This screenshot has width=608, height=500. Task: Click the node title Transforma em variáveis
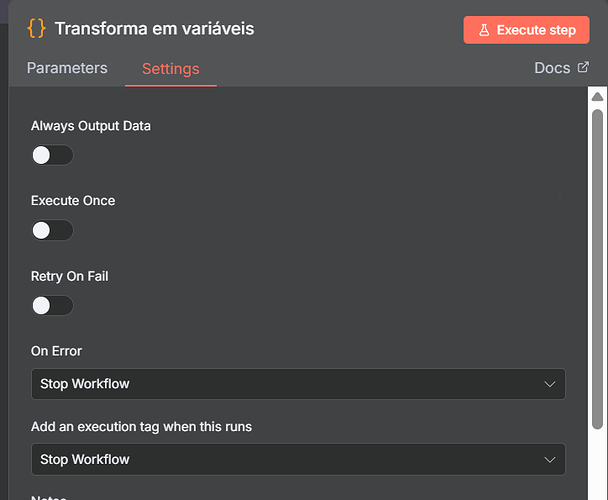pyautogui.click(x=154, y=29)
